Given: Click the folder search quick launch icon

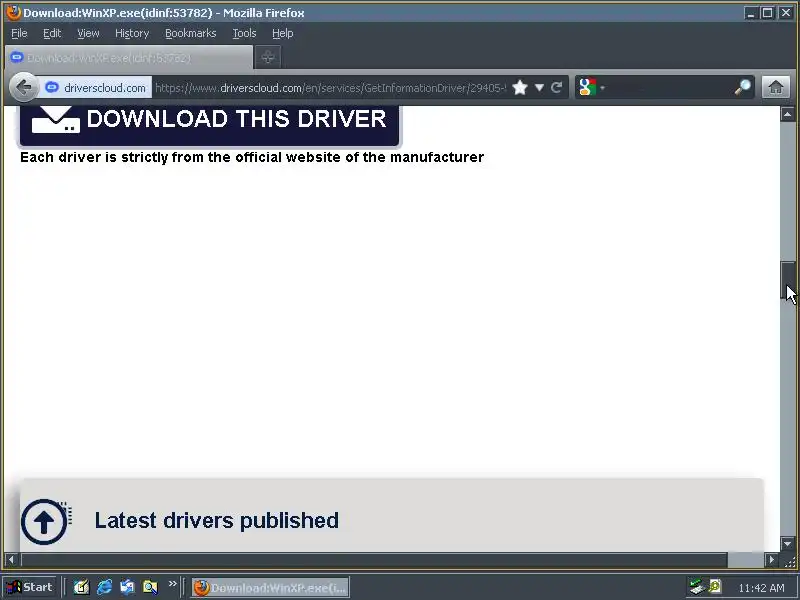Looking at the screenshot, I should 150,587.
